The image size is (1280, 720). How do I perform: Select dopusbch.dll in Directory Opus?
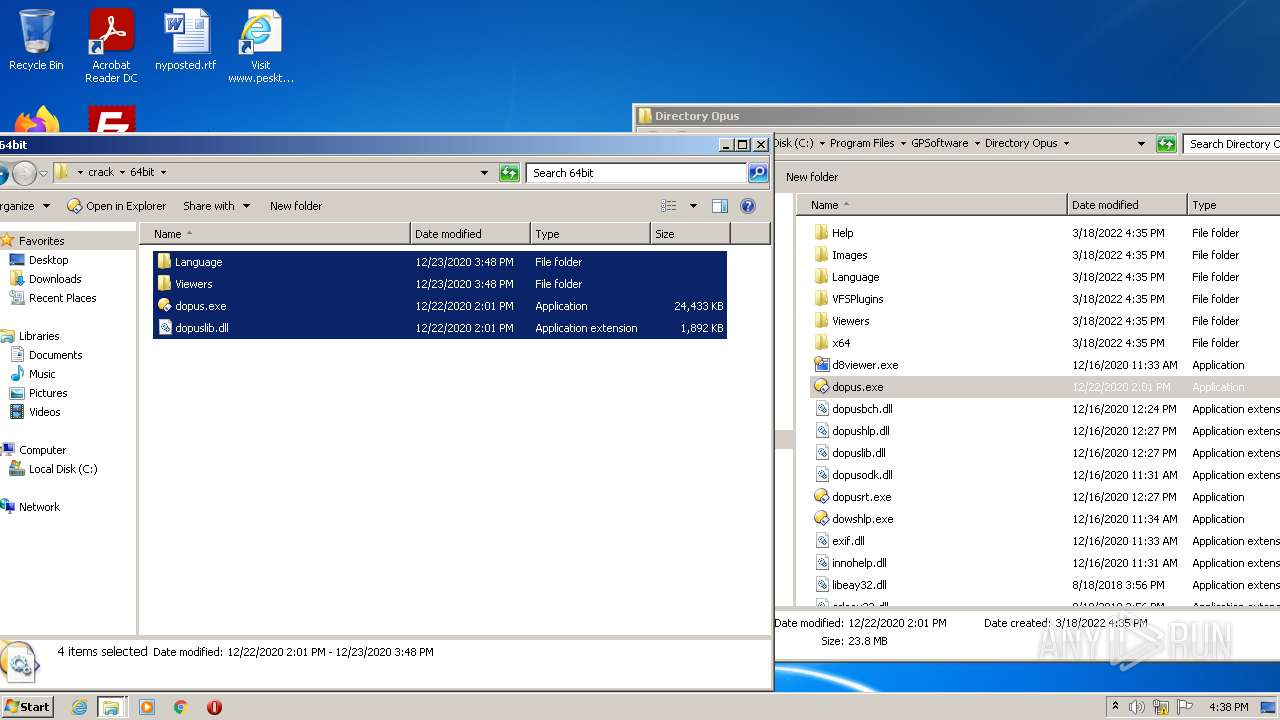coord(862,409)
